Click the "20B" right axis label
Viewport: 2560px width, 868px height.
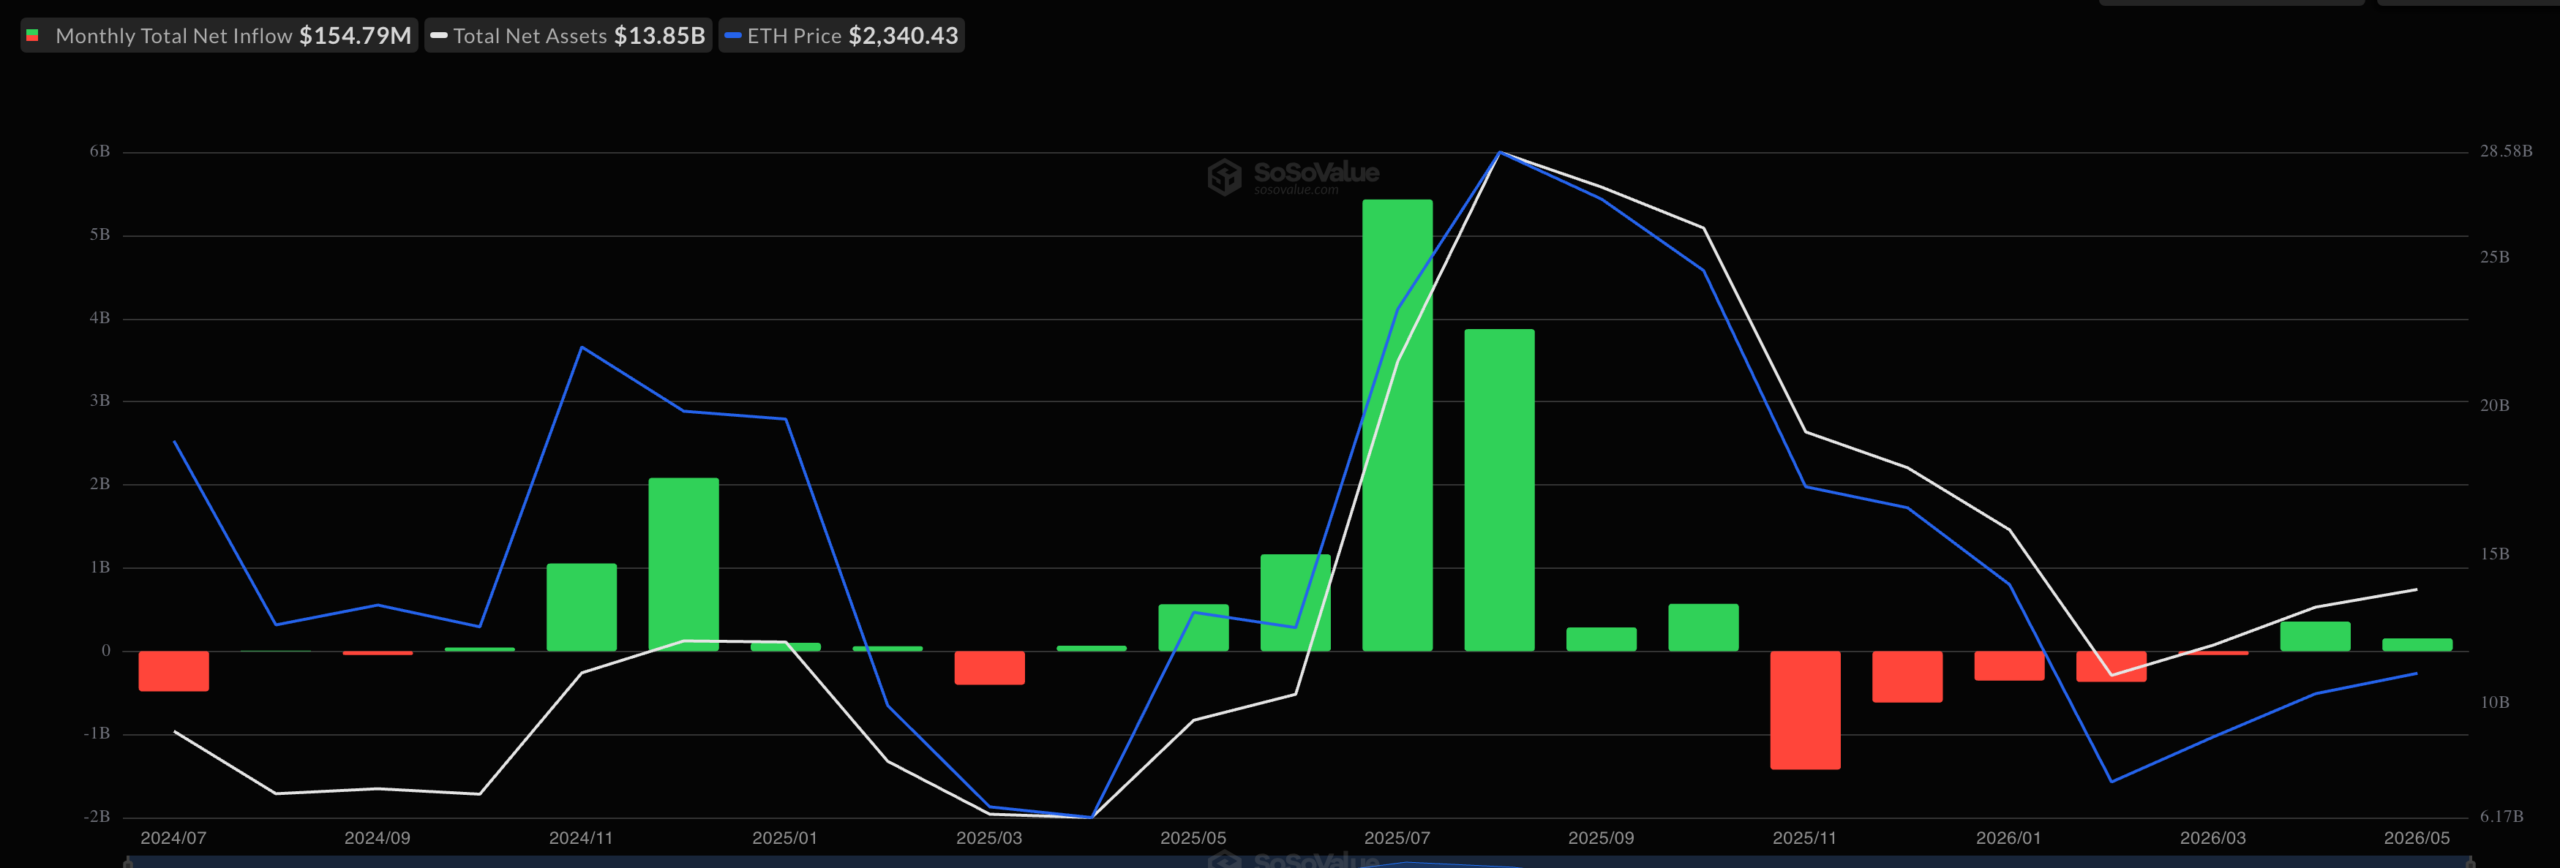[x=2495, y=405]
